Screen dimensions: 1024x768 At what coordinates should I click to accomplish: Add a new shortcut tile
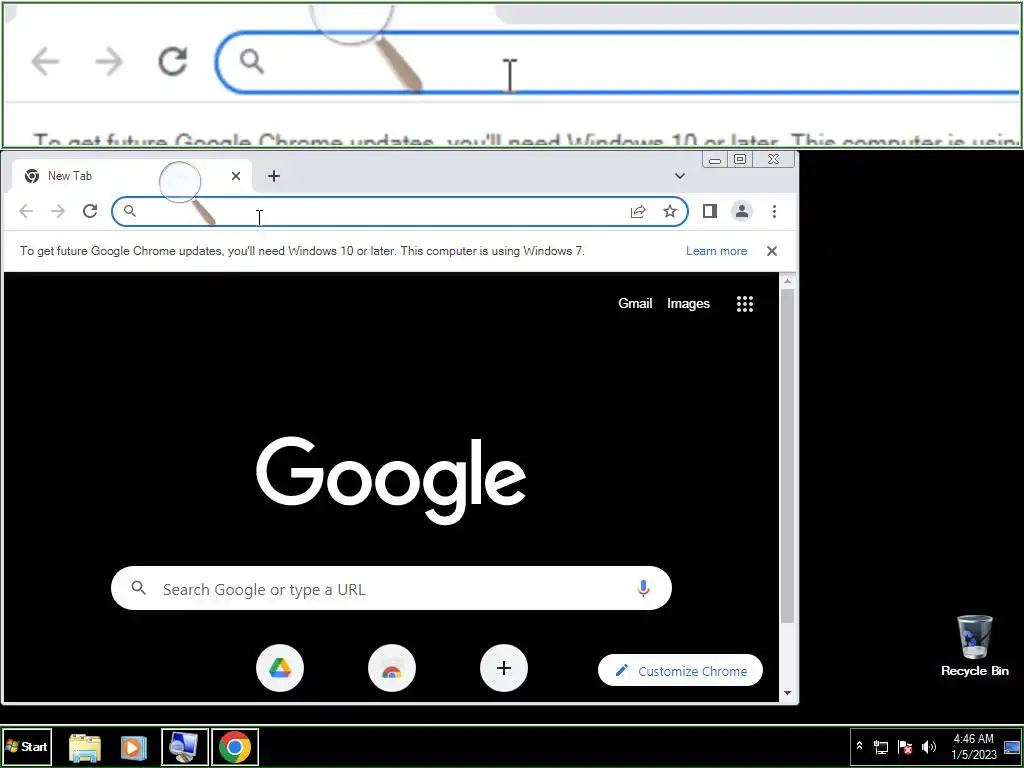point(504,668)
